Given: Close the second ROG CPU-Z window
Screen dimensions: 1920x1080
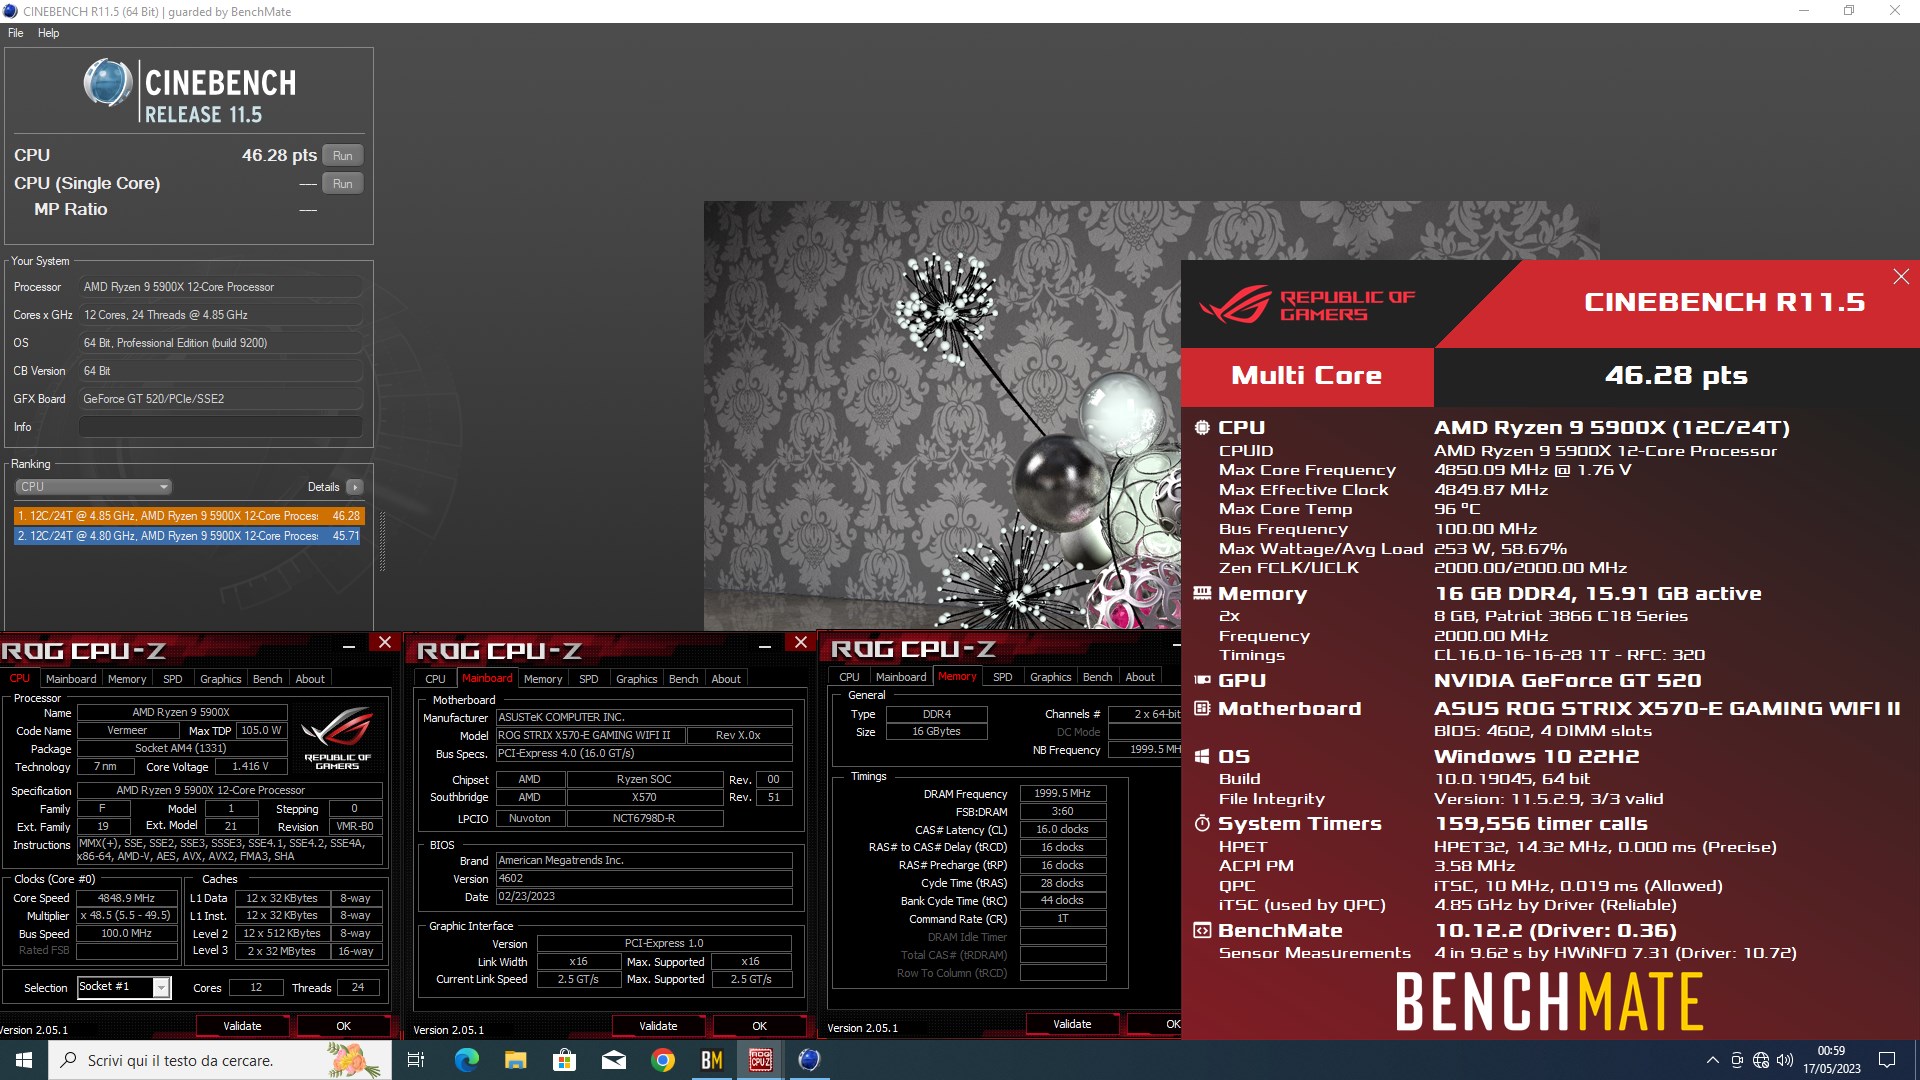Looking at the screenshot, I should (801, 642).
